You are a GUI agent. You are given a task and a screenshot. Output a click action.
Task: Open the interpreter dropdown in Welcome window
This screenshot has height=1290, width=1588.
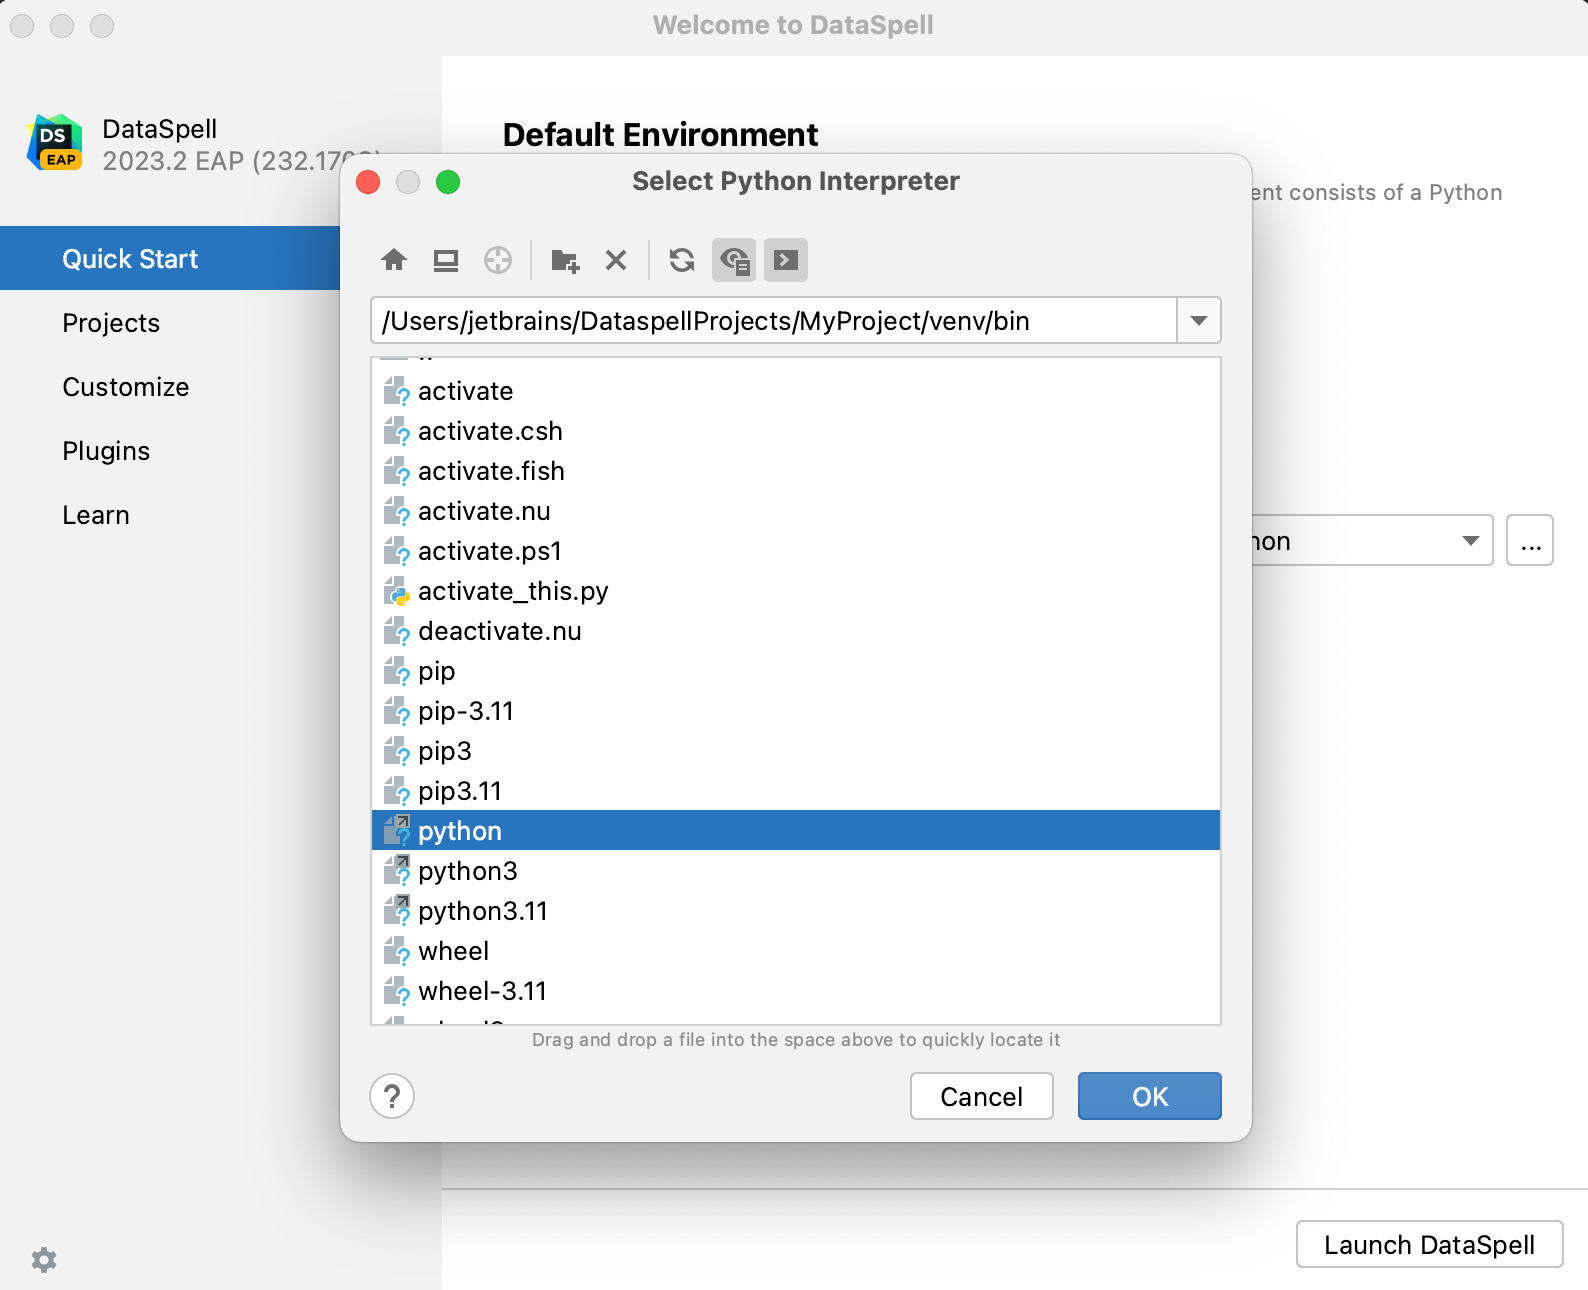[x=1470, y=541]
